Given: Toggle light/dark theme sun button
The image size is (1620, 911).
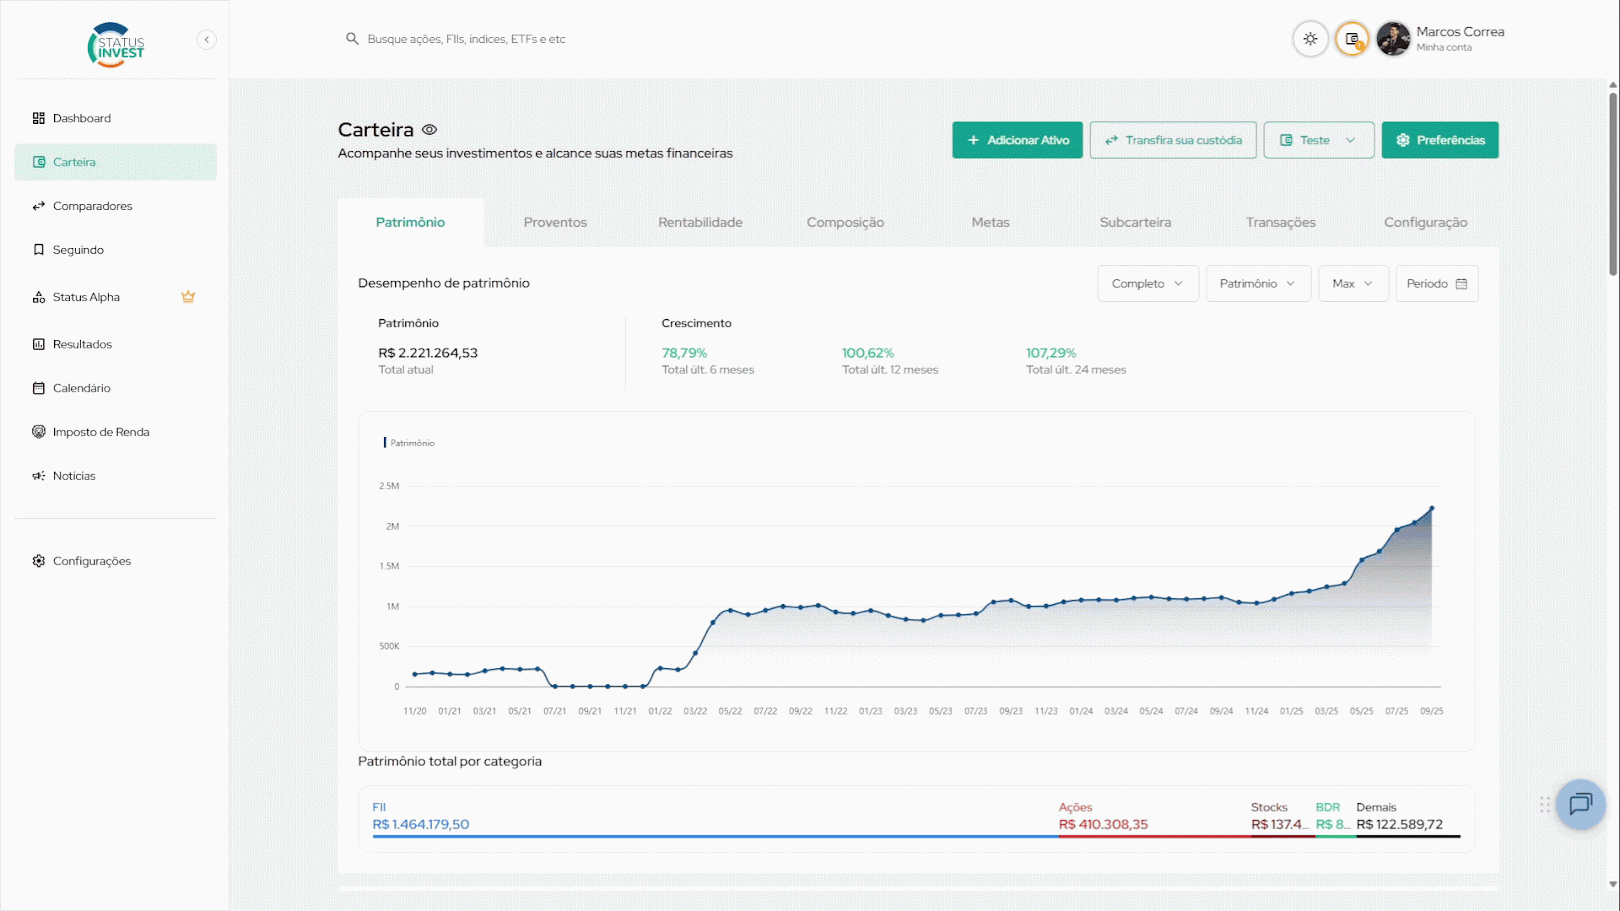Looking at the screenshot, I should [1310, 39].
